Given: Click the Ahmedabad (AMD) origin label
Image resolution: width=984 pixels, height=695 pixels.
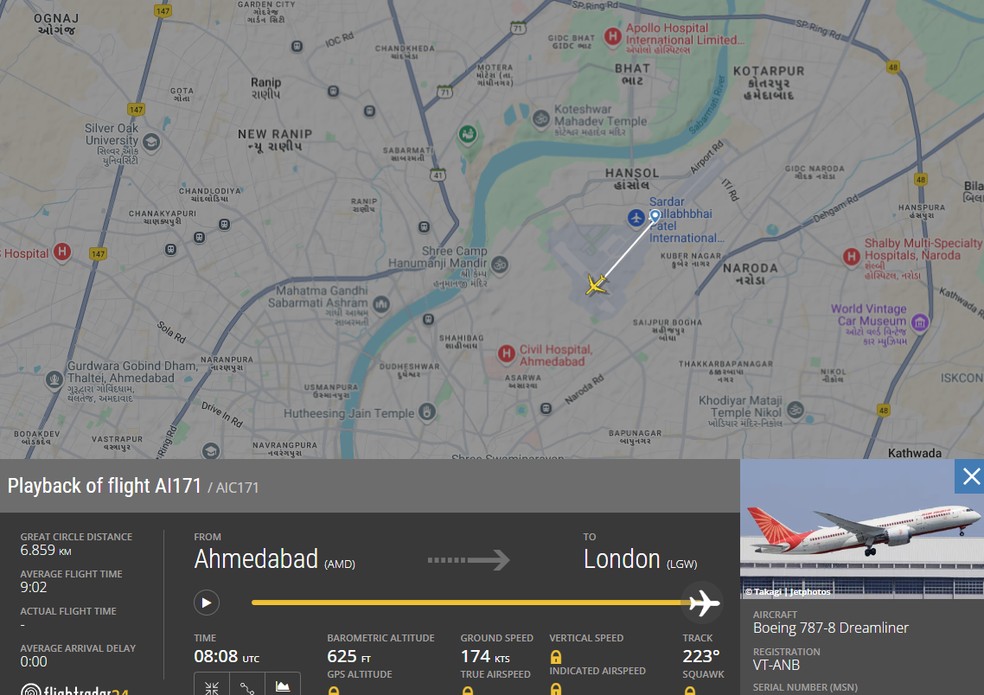Looking at the screenshot, I should click(x=274, y=559).
